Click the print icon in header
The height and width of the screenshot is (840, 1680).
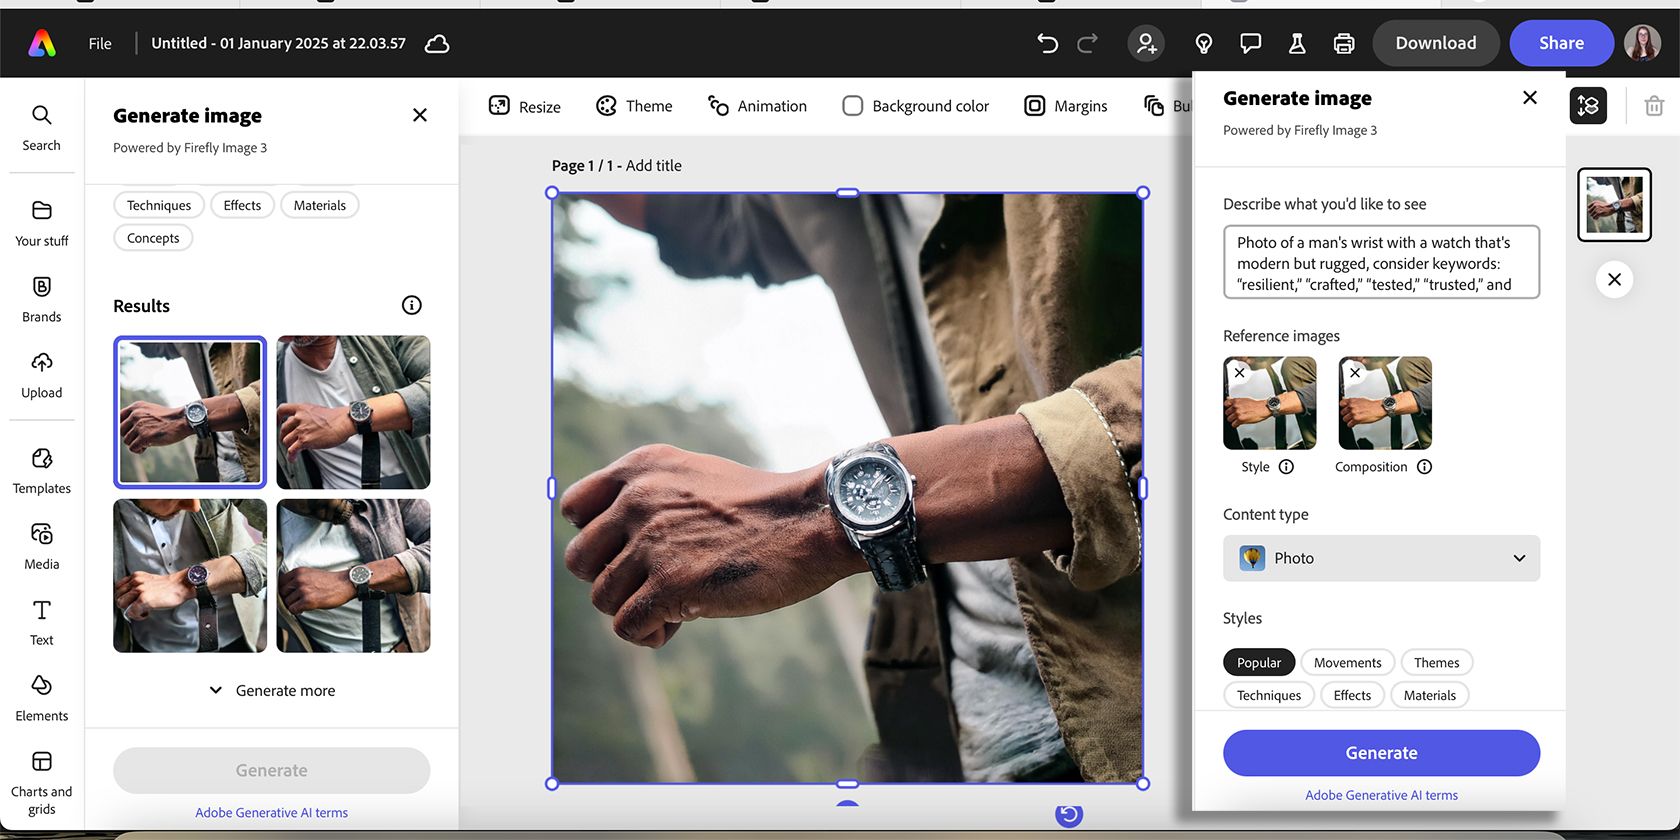[x=1344, y=43]
